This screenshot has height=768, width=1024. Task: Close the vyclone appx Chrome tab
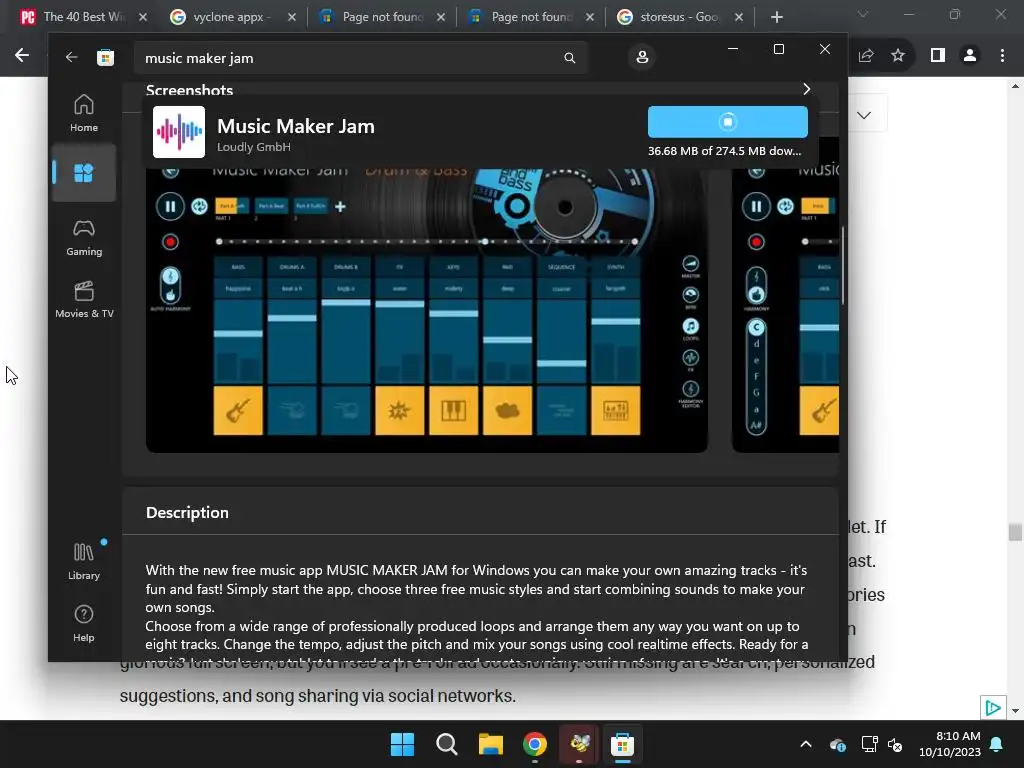click(292, 17)
